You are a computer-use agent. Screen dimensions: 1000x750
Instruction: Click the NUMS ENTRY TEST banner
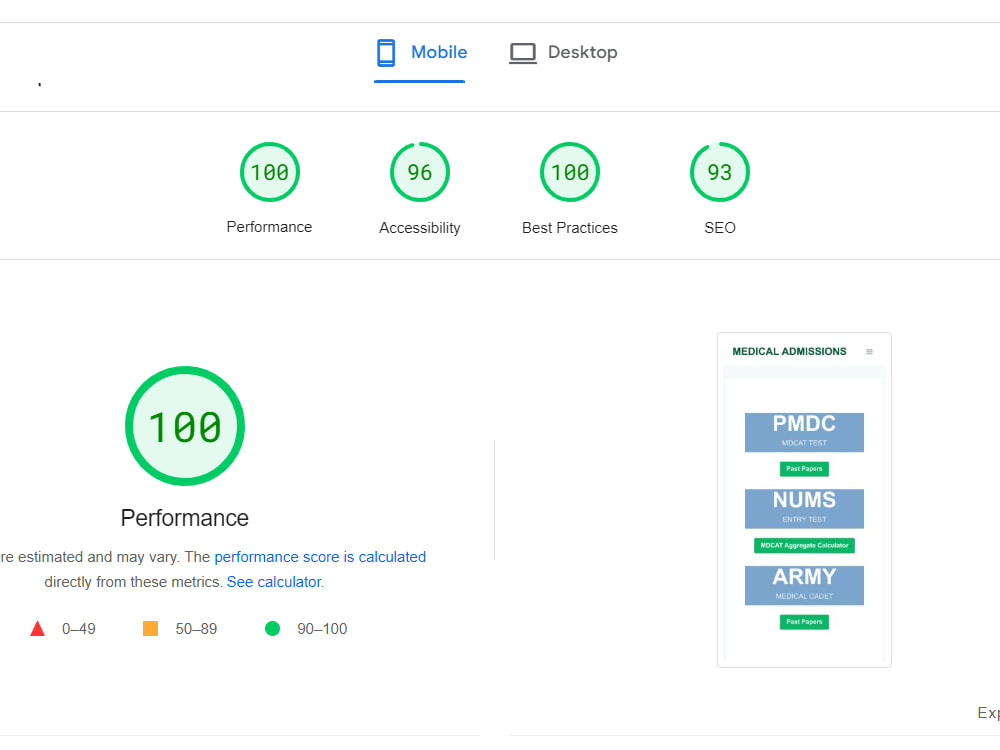[x=804, y=509]
